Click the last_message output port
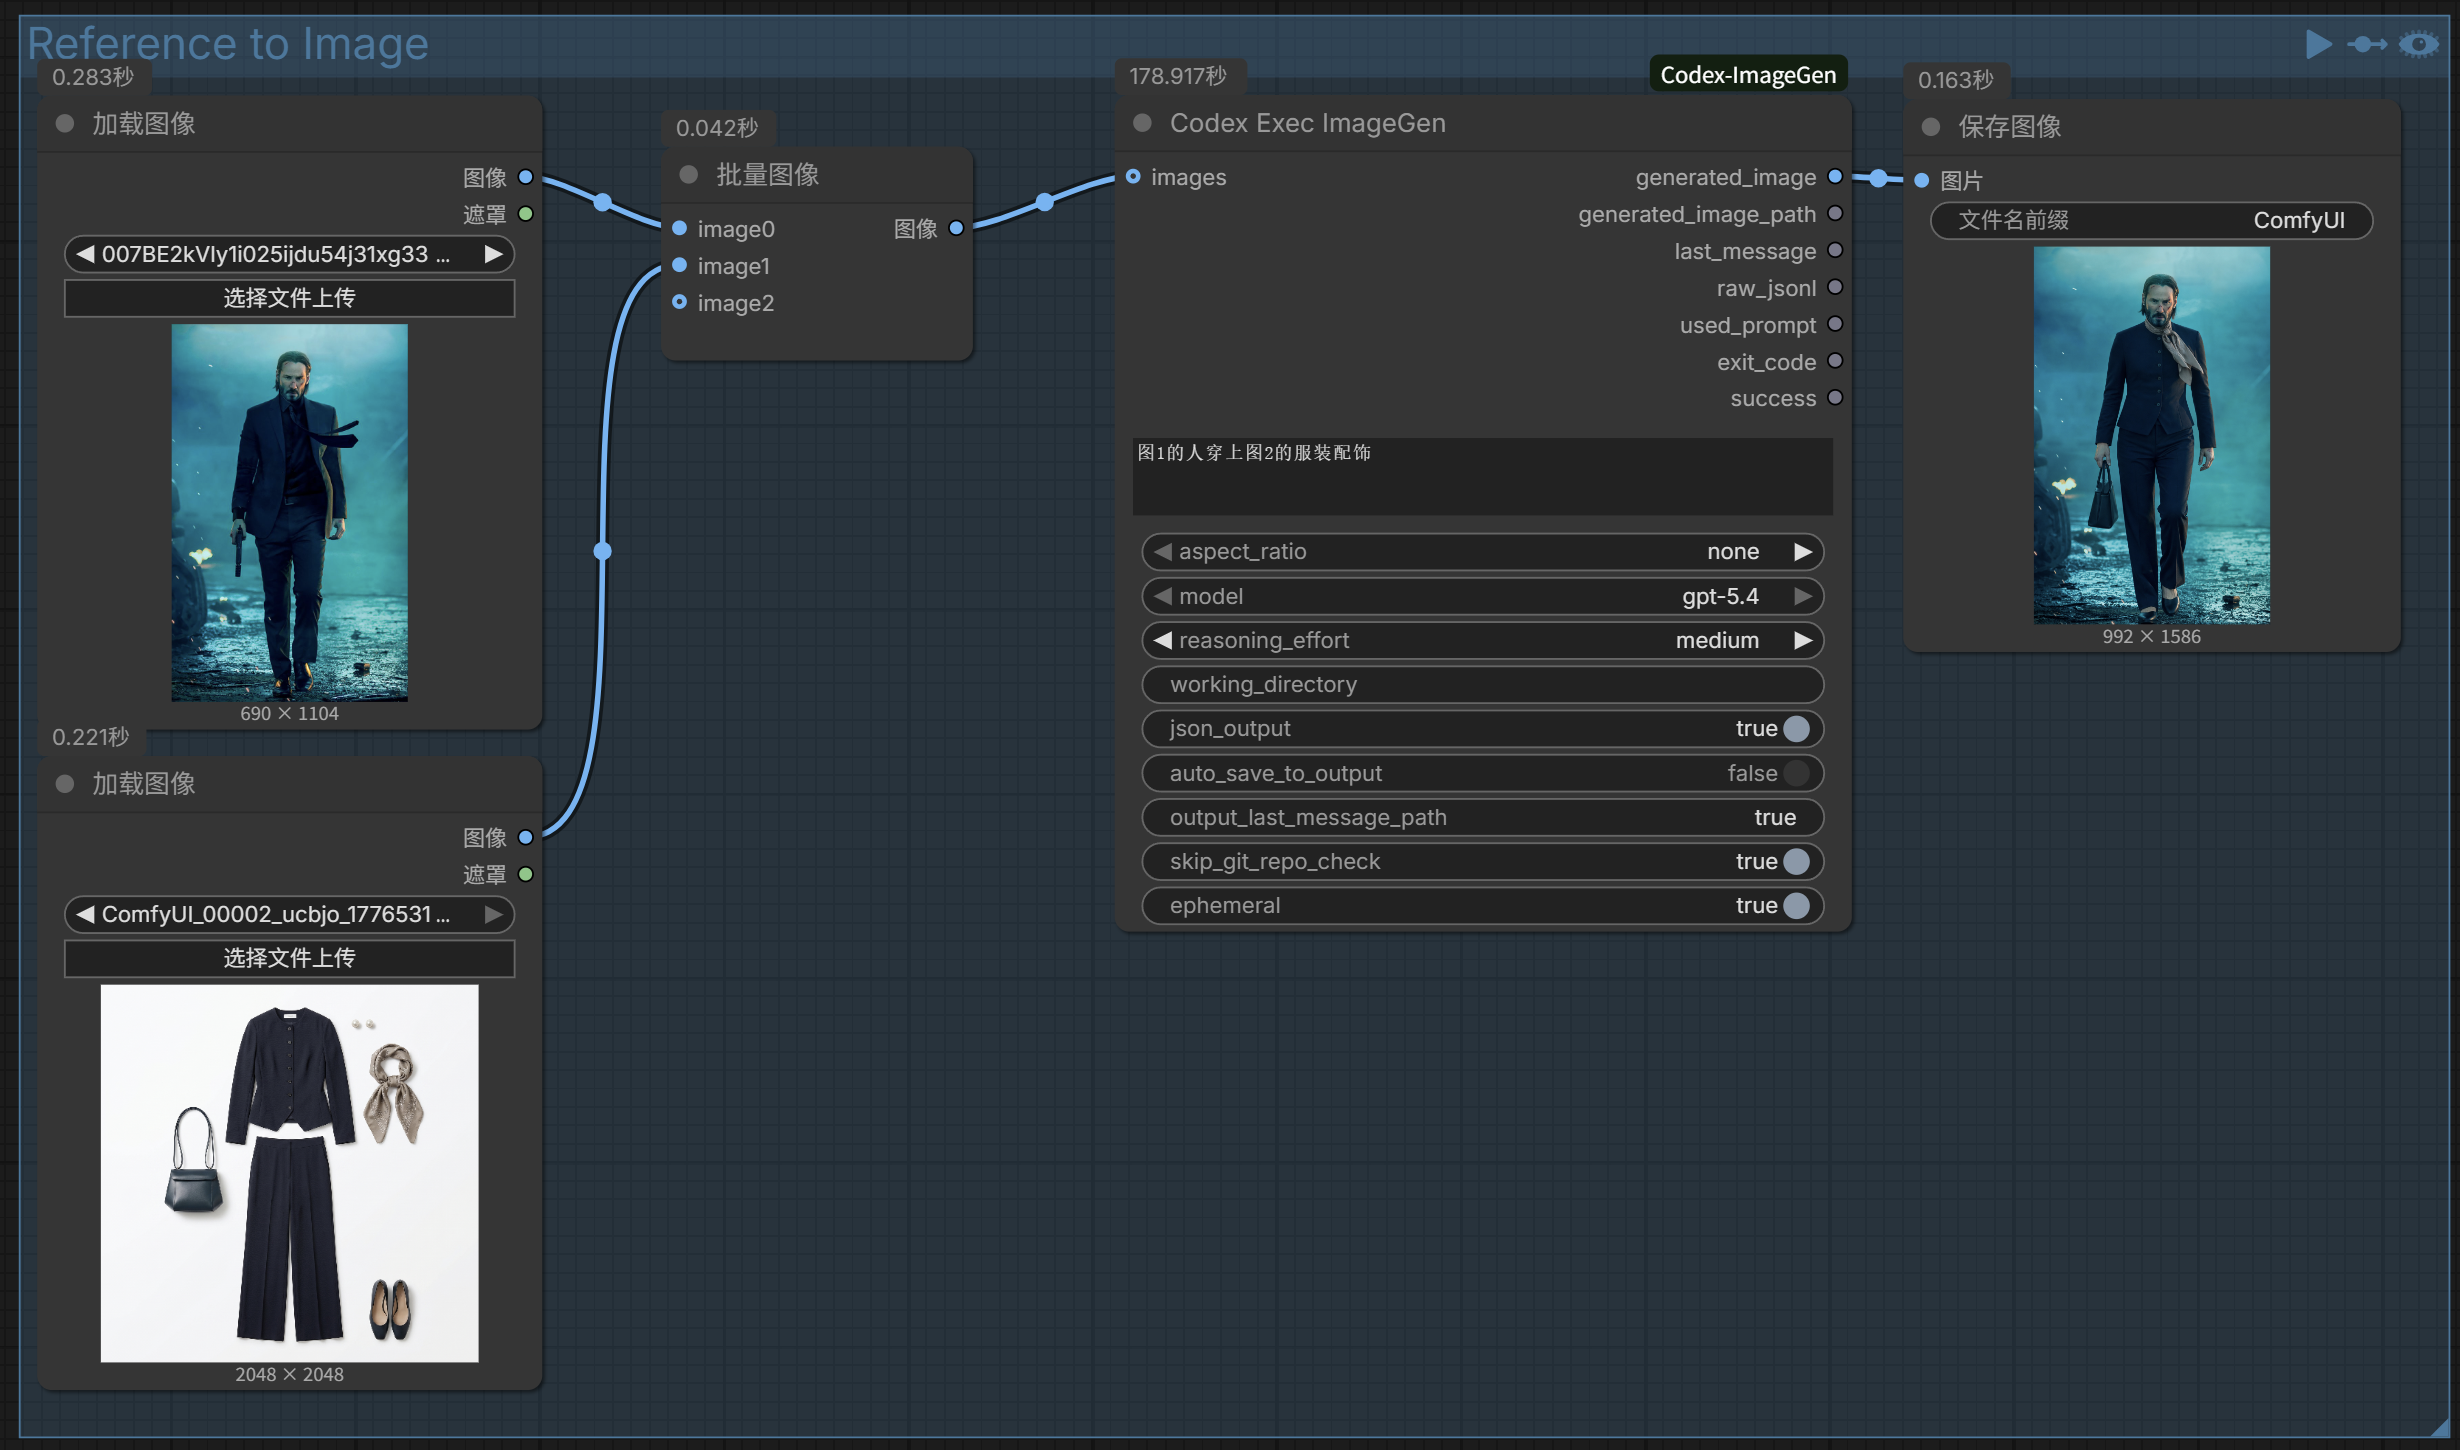This screenshot has height=1450, width=2460. 1835,250
